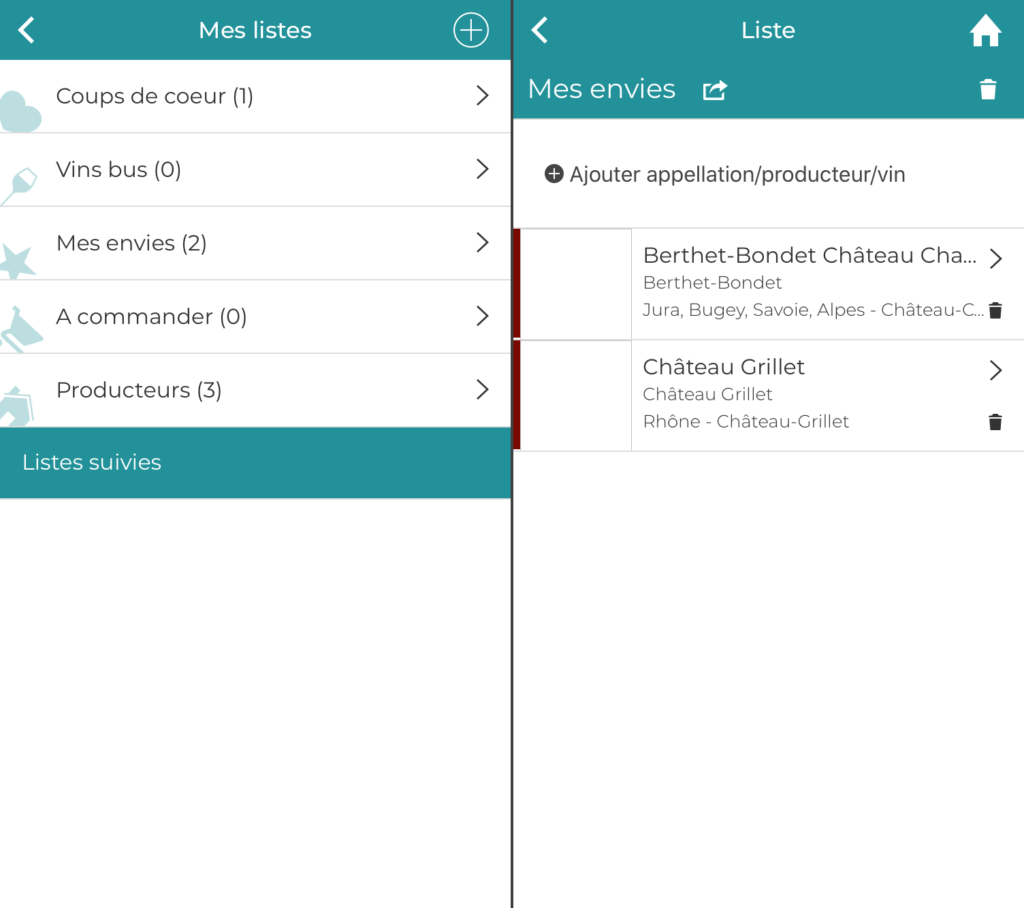This screenshot has width=1024, height=908.
Task: Go back from Mes listes screen
Action: (26, 30)
